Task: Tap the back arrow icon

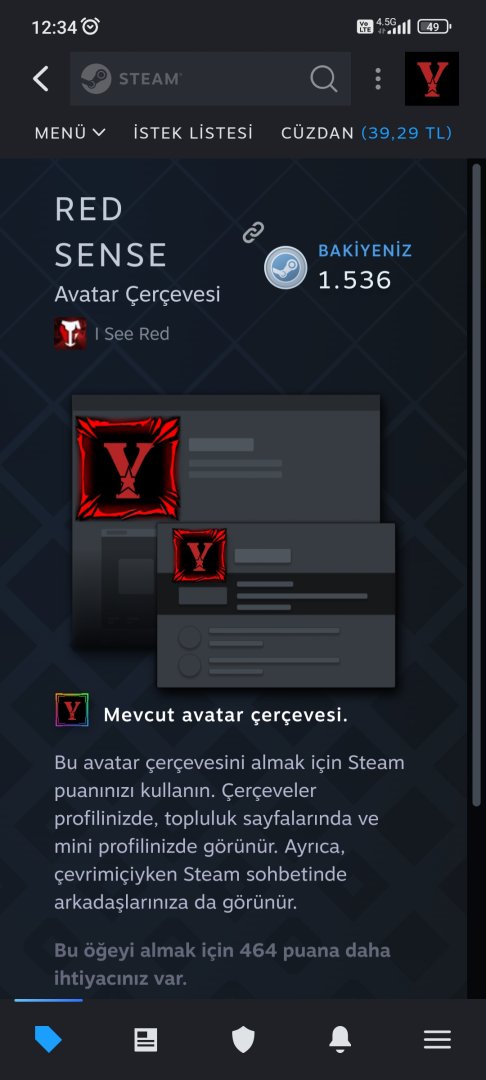Action: [41, 79]
